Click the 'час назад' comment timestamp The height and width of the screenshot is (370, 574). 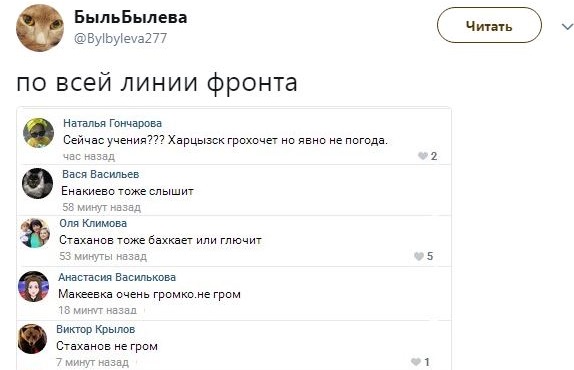click(89, 156)
